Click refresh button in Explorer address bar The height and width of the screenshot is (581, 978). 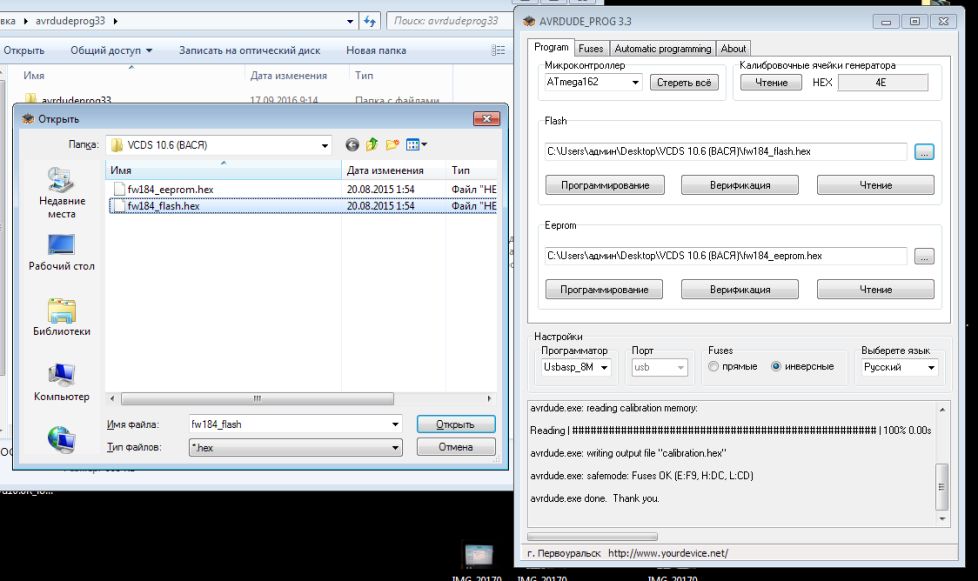[370, 21]
